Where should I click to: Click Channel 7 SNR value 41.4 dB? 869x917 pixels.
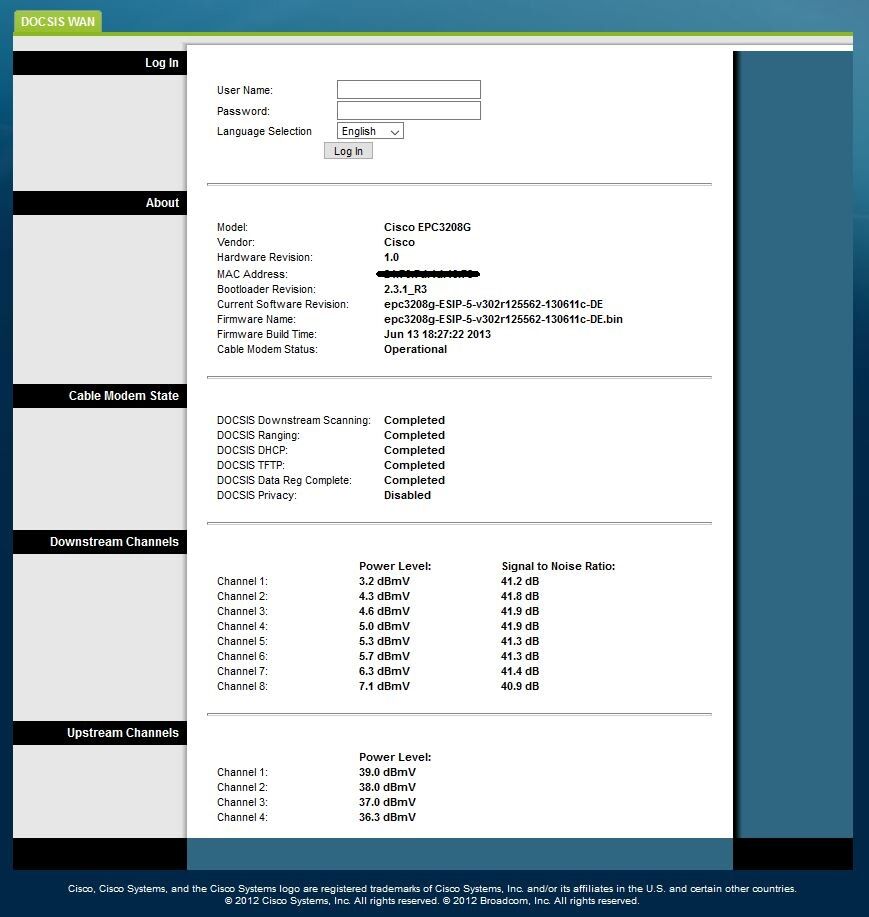coord(520,671)
